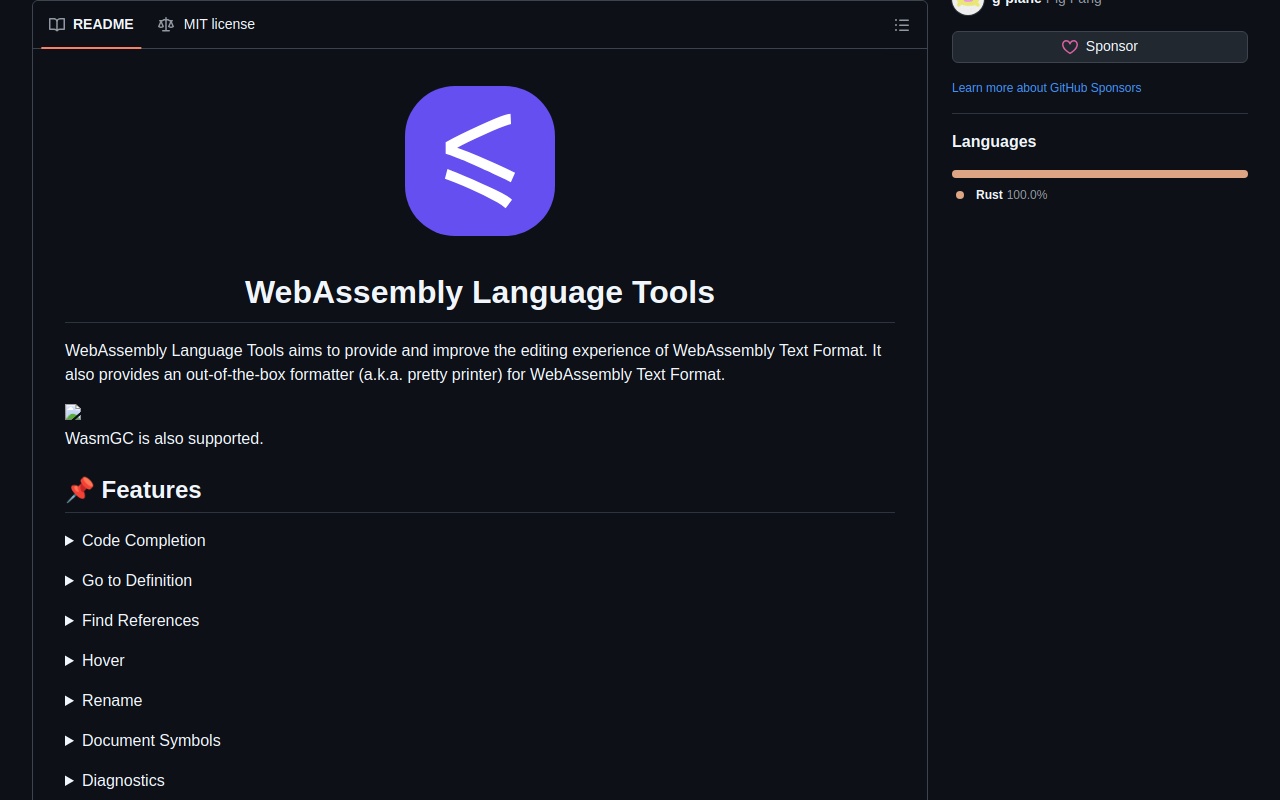This screenshot has width=1280, height=800.
Task: Click the broken image above WasmGC text
Action: click(x=73, y=412)
